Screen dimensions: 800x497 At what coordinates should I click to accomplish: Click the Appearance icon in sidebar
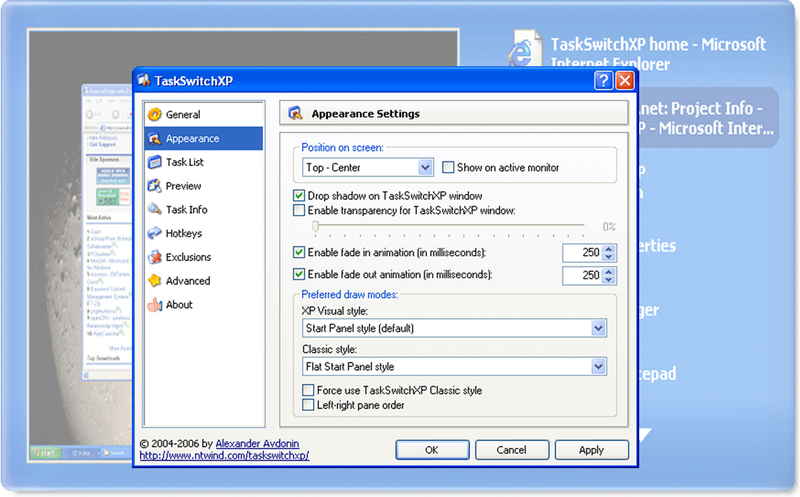[155, 138]
